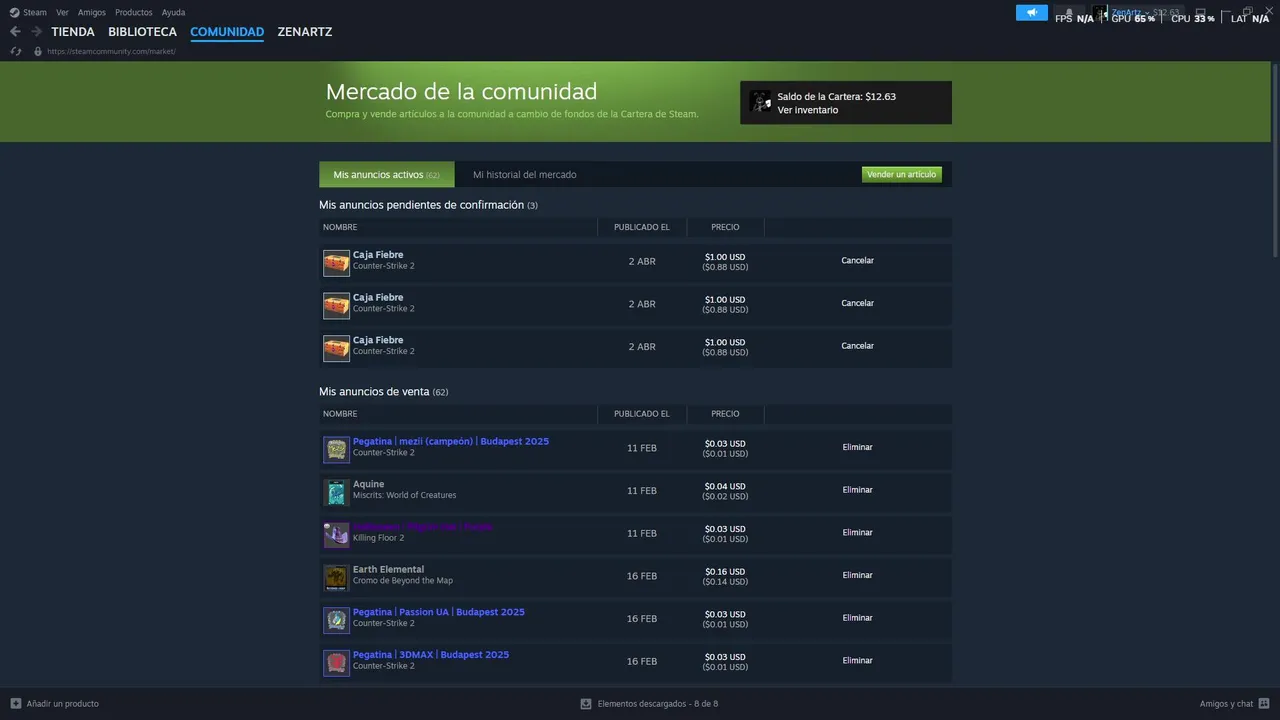
Task: Sort sale listings by NOMBRE column
Action: pyautogui.click(x=340, y=414)
